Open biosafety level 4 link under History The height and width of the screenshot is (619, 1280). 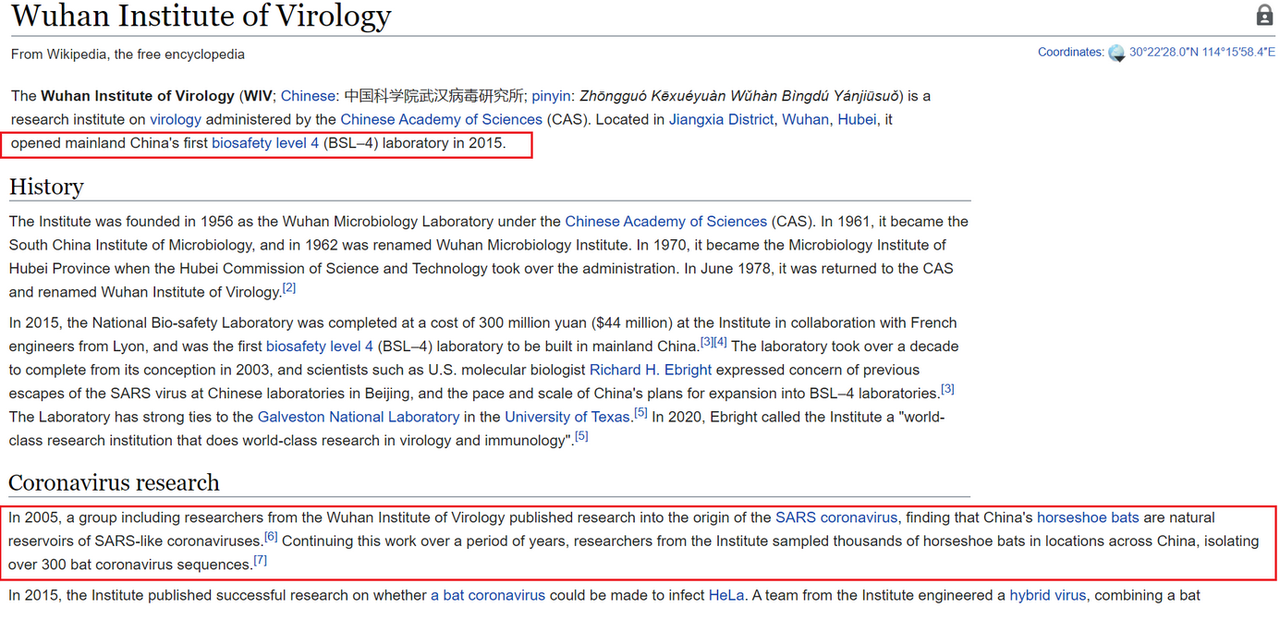tap(319, 346)
